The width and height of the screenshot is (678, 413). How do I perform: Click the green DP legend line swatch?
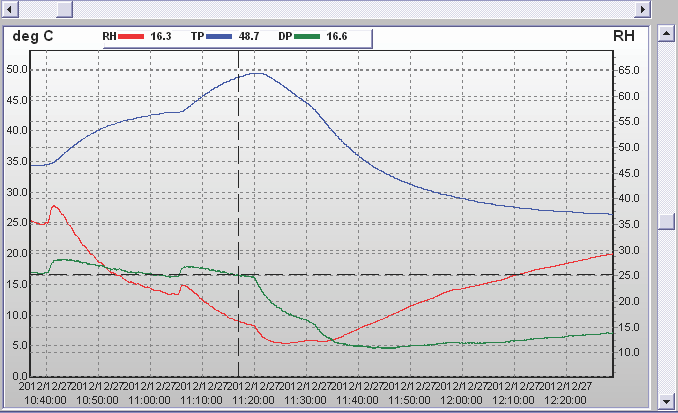[308, 36]
